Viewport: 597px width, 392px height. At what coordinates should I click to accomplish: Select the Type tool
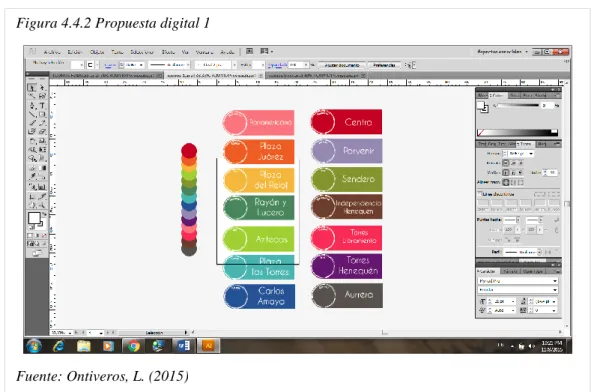(42, 105)
